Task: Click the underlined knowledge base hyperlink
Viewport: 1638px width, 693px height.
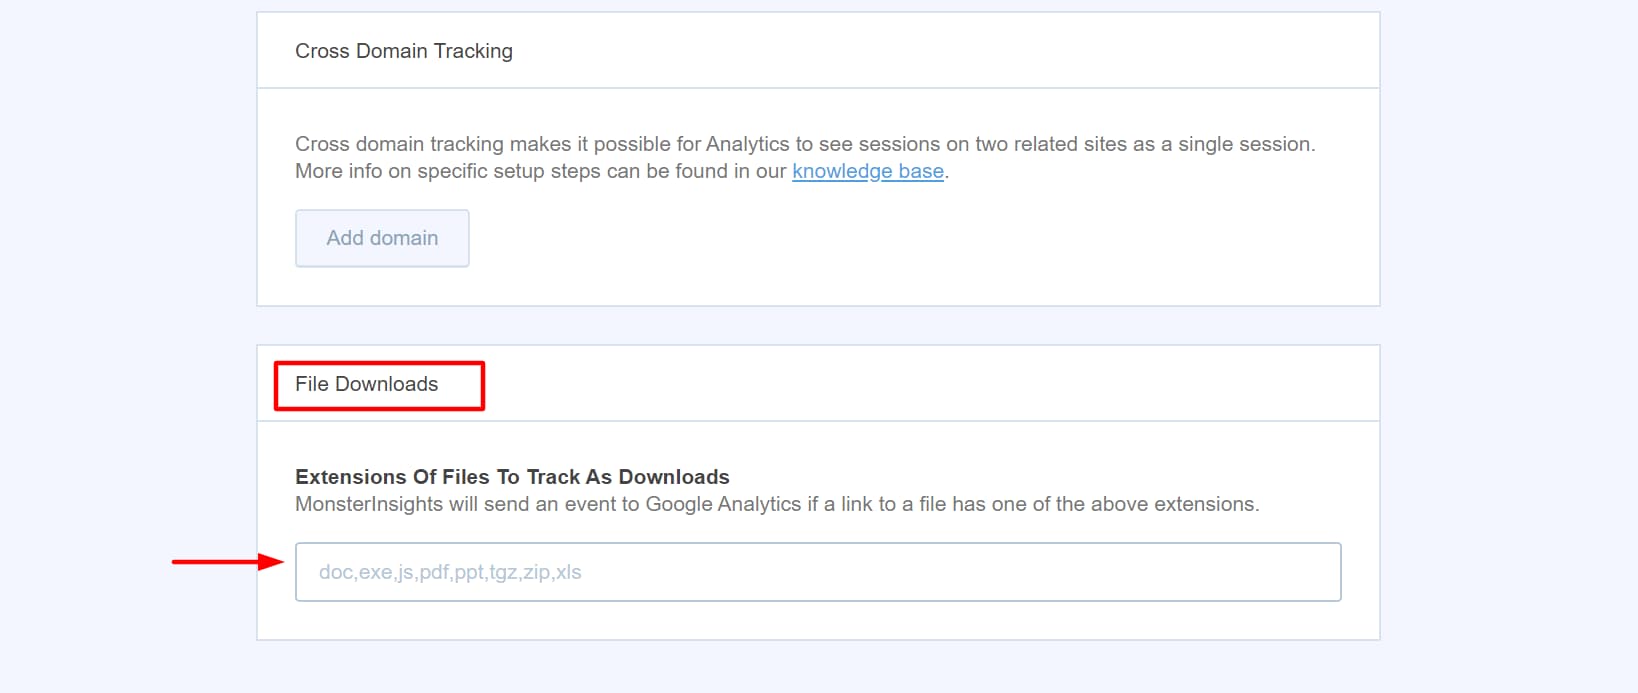Action: 867,171
